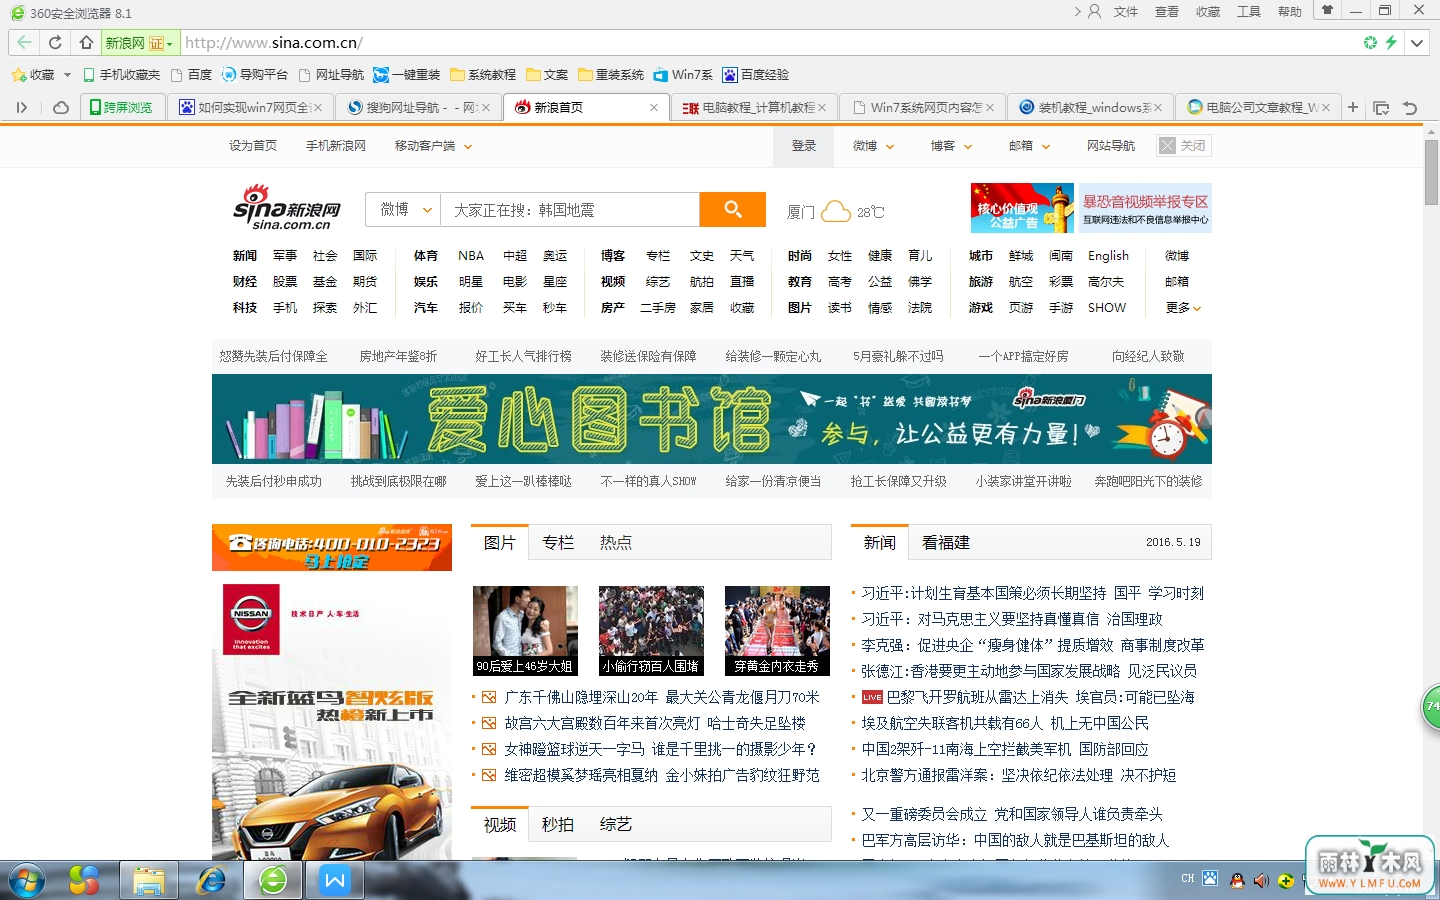The width and height of the screenshot is (1440, 900).
Task: Select the 专栏 tab in picture section
Action: coord(558,543)
